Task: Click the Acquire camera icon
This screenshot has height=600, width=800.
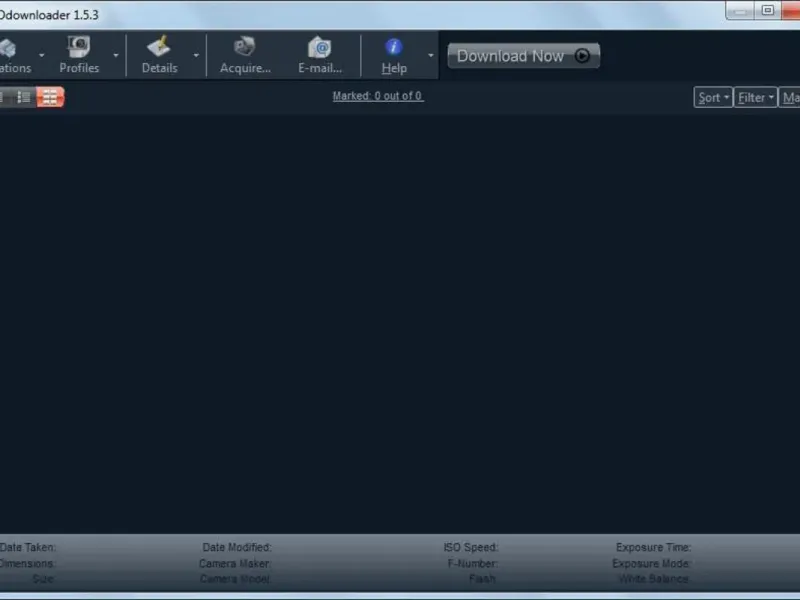Action: point(244,47)
